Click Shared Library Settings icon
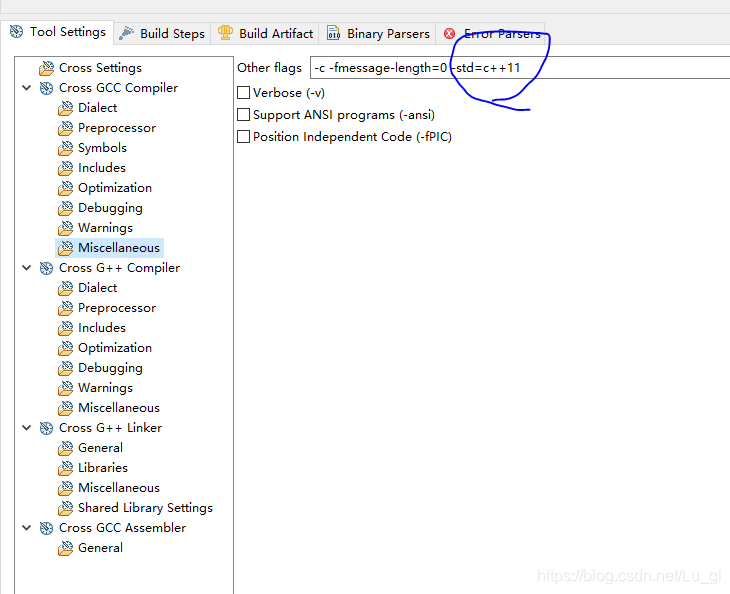This screenshot has height=594, width=730. point(66,508)
